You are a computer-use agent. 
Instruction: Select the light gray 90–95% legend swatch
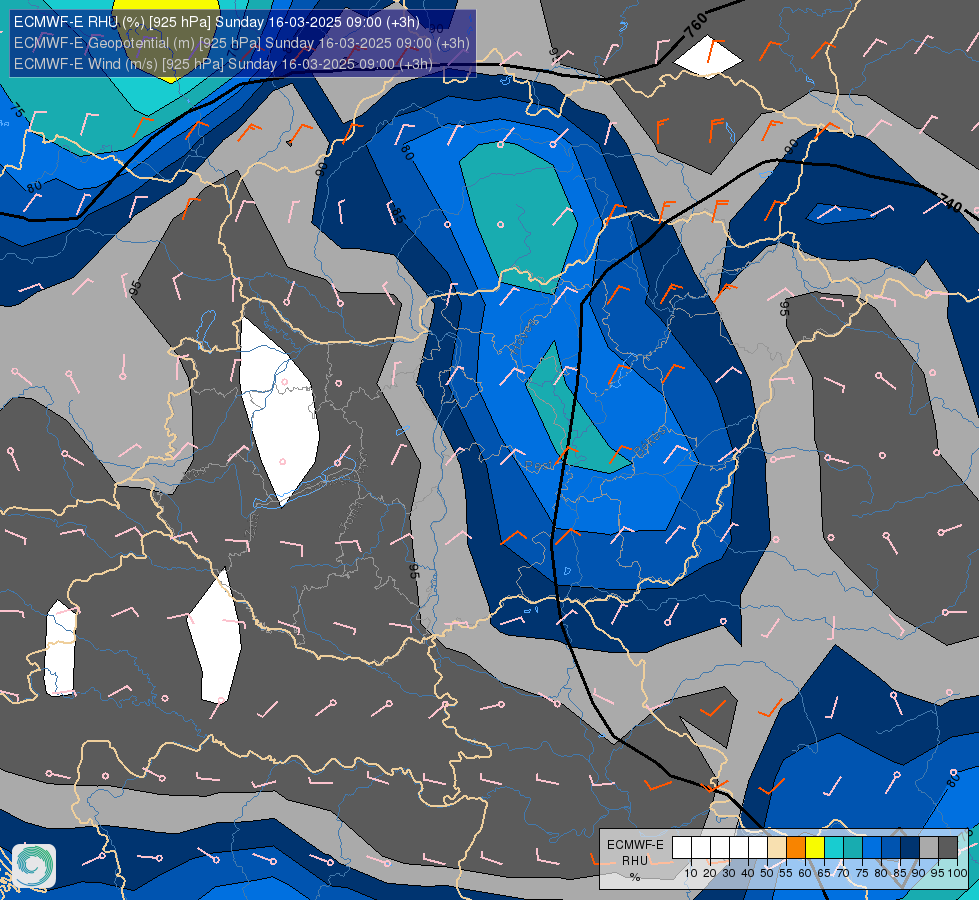pyautogui.click(x=929, y=848)
